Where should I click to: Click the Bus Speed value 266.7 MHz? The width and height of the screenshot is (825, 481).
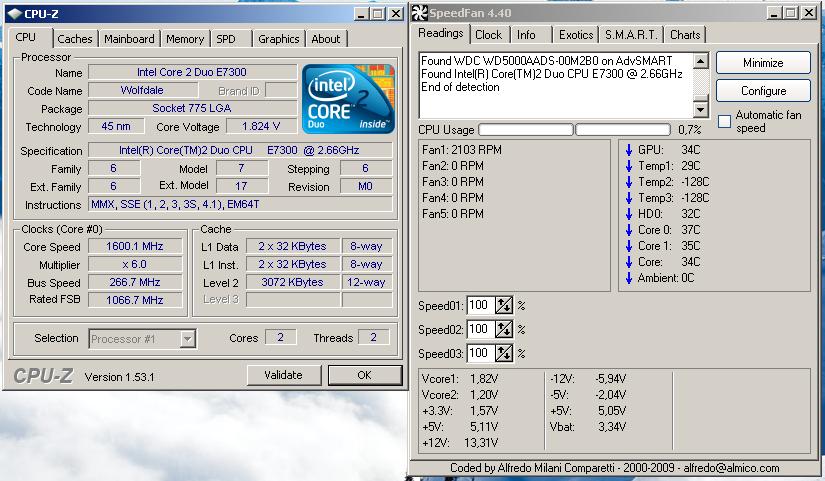point(135,282)
